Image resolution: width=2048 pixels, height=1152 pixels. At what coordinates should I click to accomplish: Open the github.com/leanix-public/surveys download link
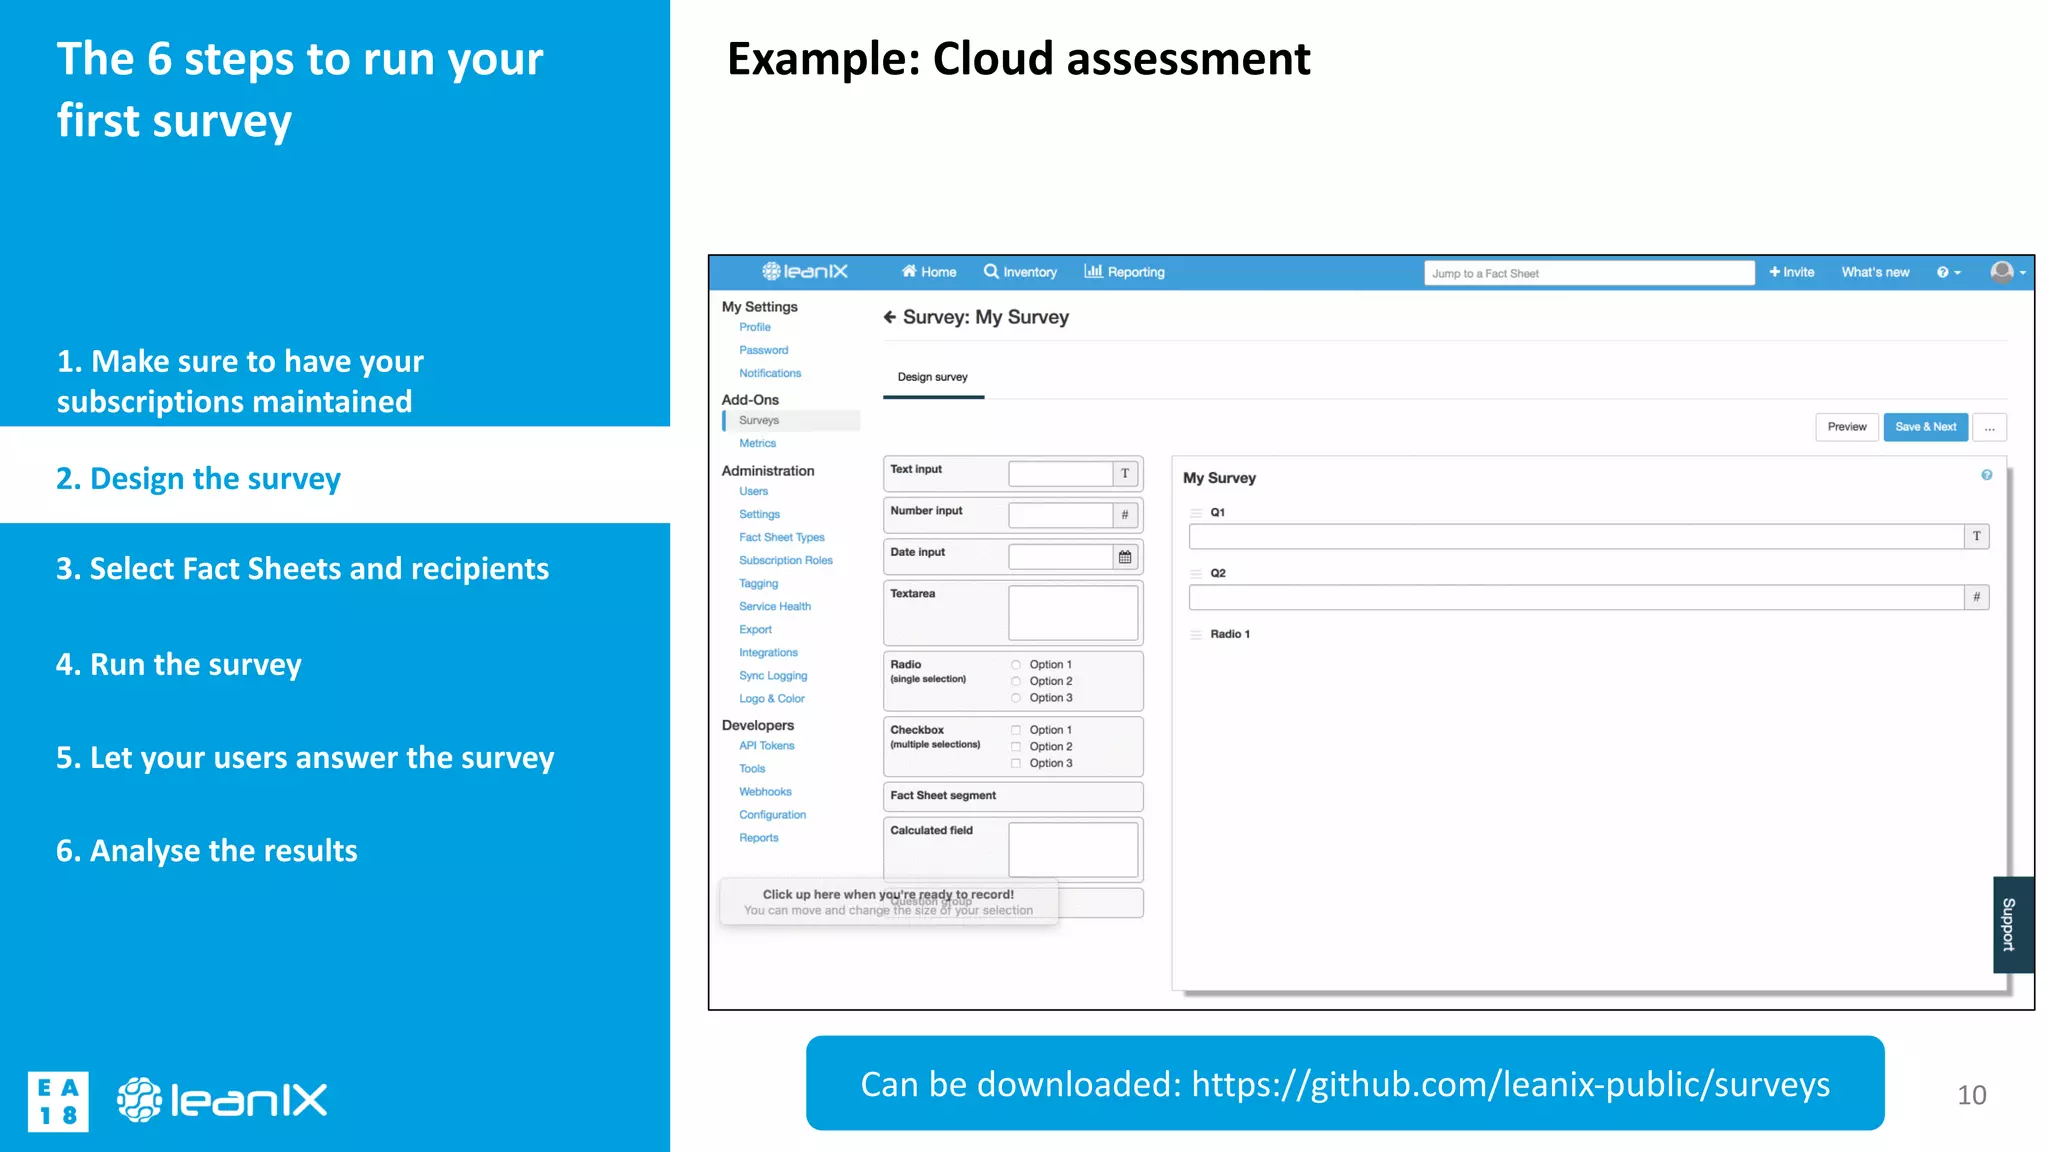coord(1510,1084)
